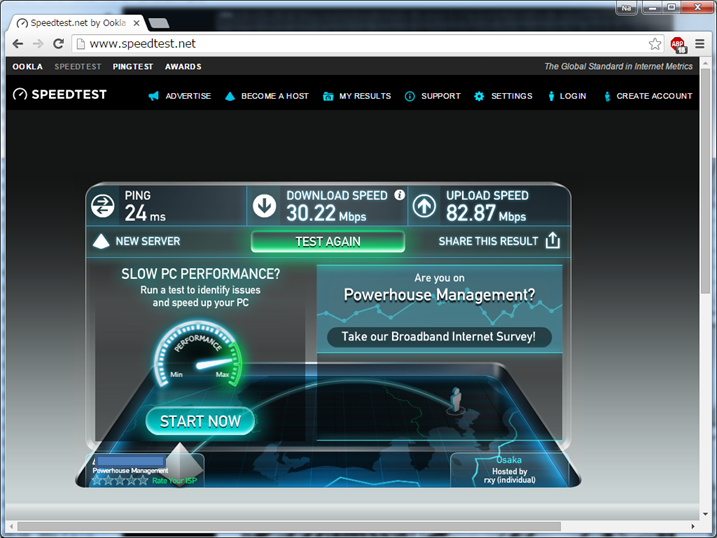Open the AWARDS top navigation item

pyautogui.click(x=183, y=67)
